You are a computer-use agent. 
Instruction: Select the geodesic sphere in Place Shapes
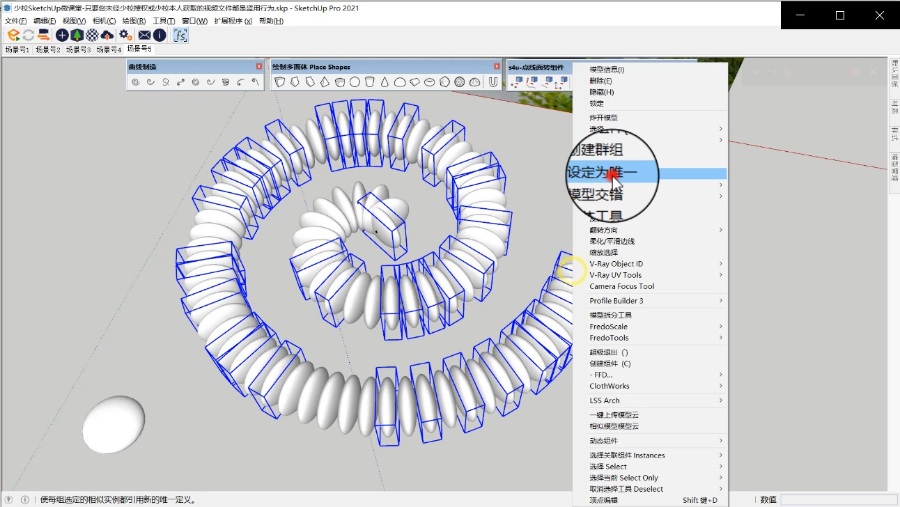(x=459, y=82)
